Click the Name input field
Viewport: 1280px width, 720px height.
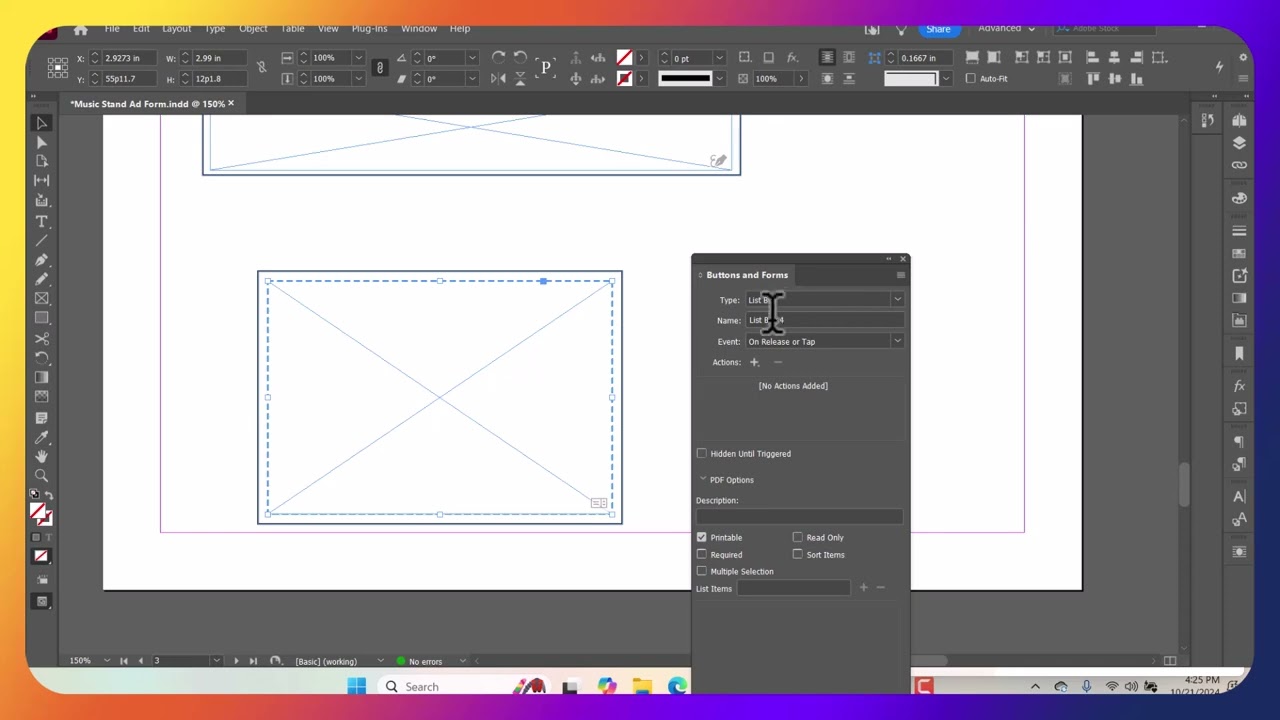[824, 321]
